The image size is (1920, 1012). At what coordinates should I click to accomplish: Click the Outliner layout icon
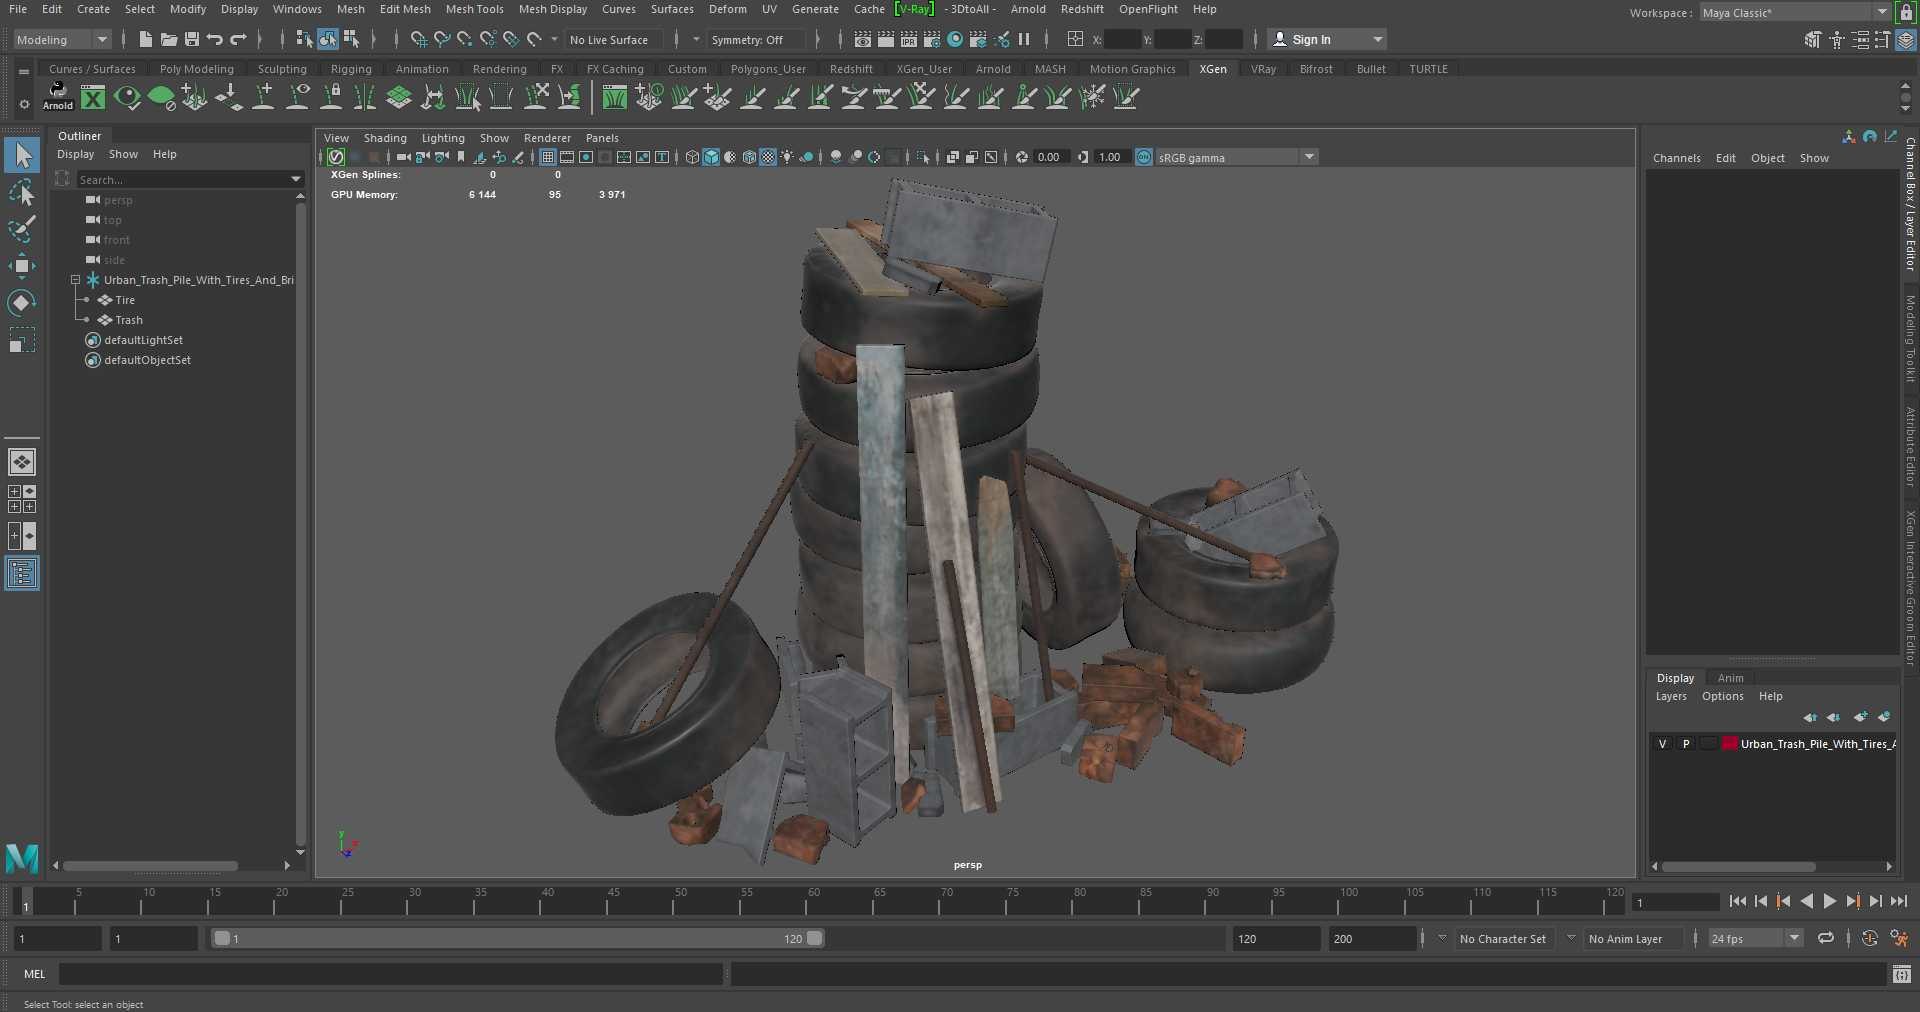(22, 573)
